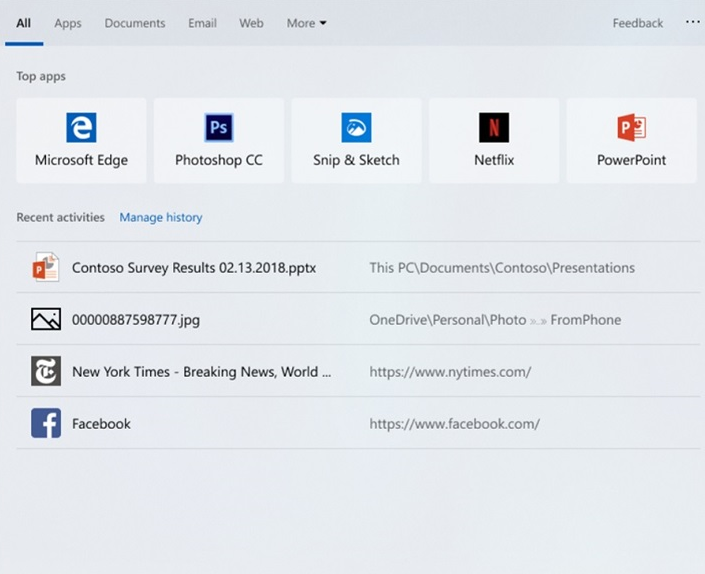Screen dimensions: 705x574
Task: Click the Feedback button
Action: pyautogui.click(x=637, y=23)
